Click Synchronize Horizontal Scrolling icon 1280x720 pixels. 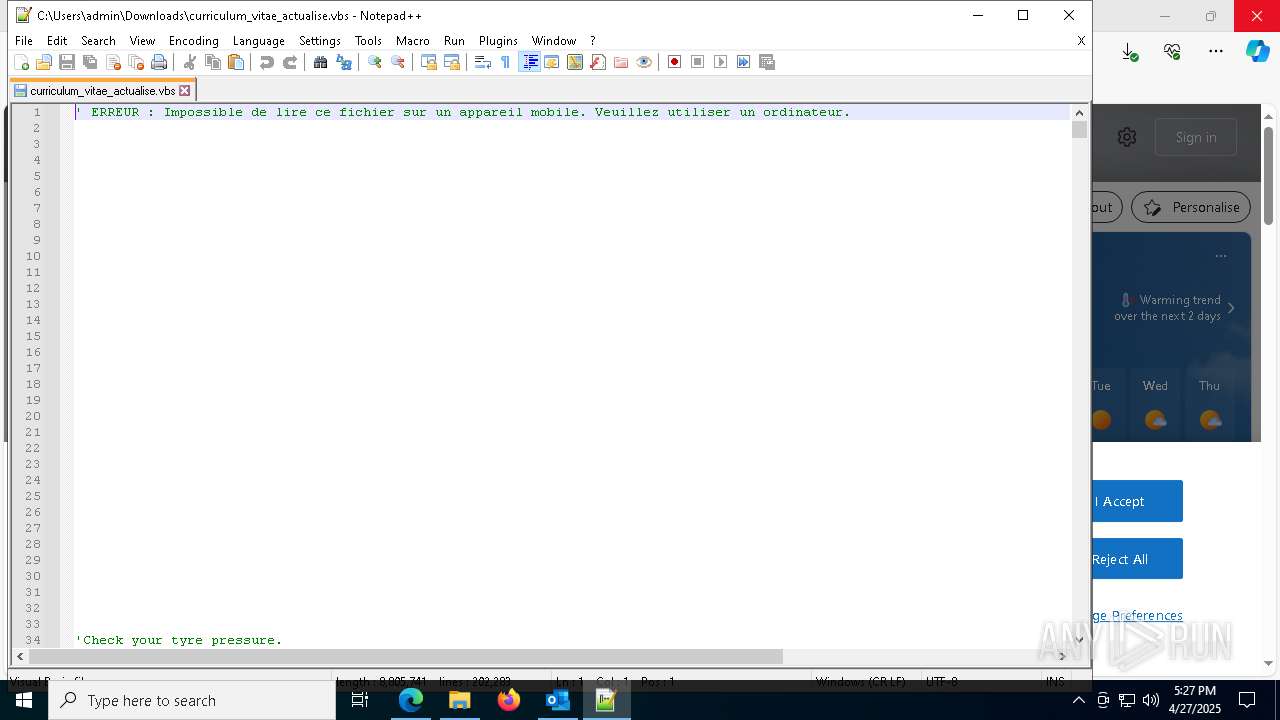[452, 62]
